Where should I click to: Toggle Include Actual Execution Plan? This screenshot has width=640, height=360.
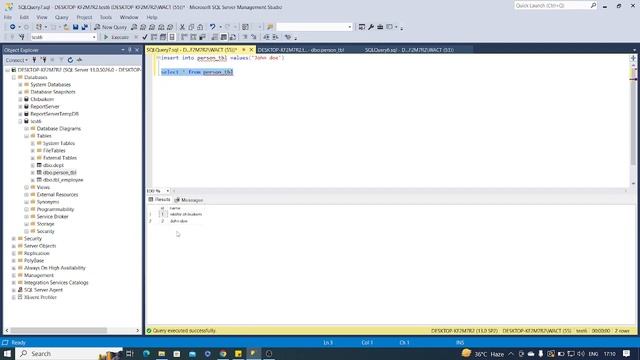coord(184,37)
